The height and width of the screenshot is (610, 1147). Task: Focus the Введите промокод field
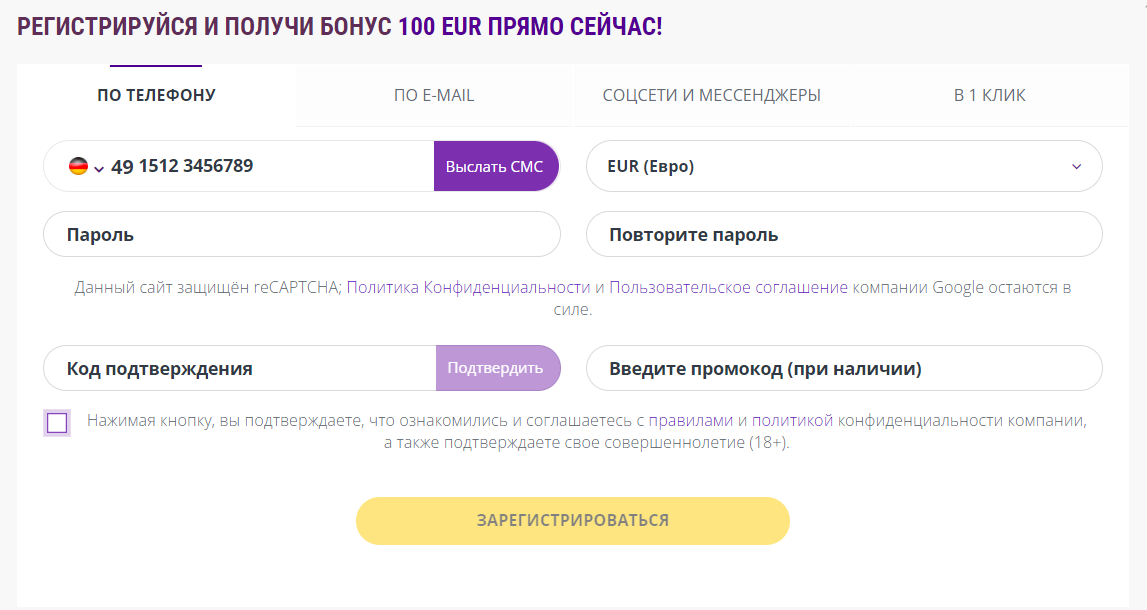click(x=844, y=368)
